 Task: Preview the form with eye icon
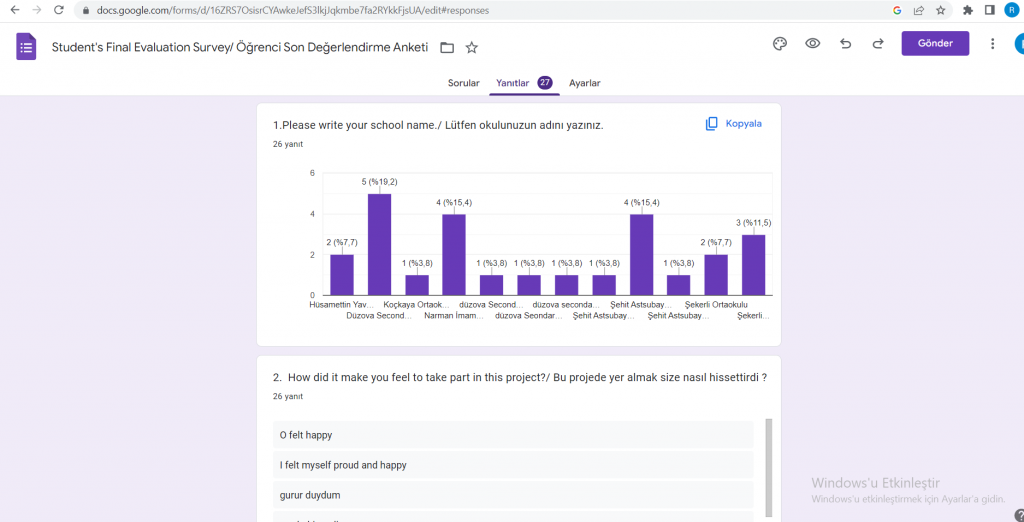(x=813, y=44)
